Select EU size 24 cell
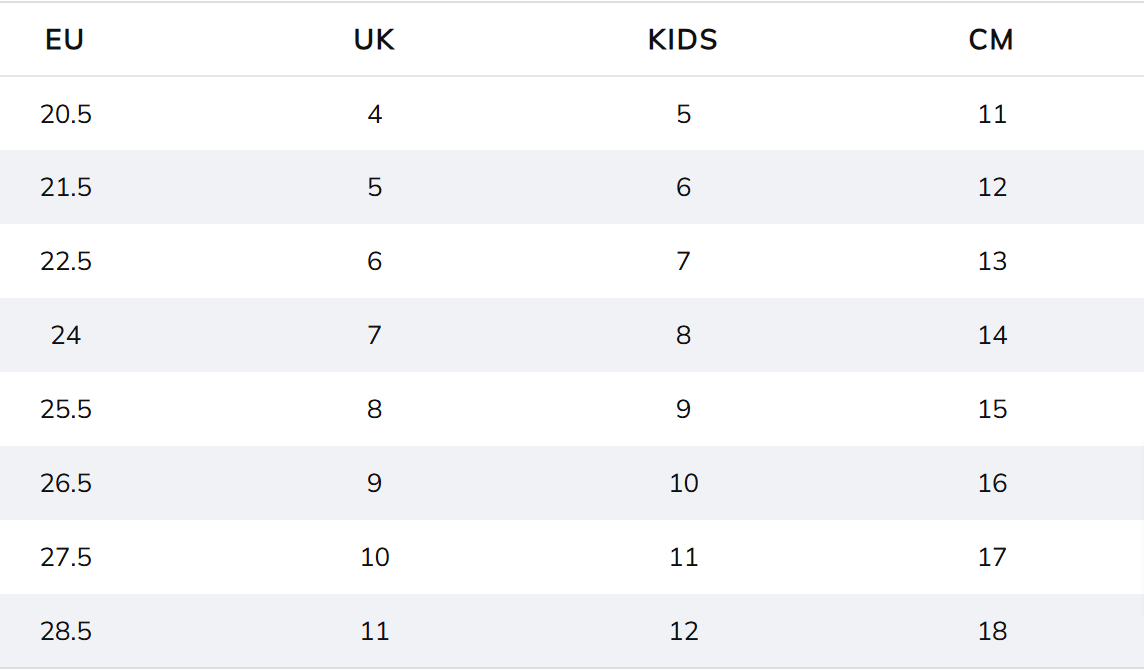 click(x=66, y=335)
